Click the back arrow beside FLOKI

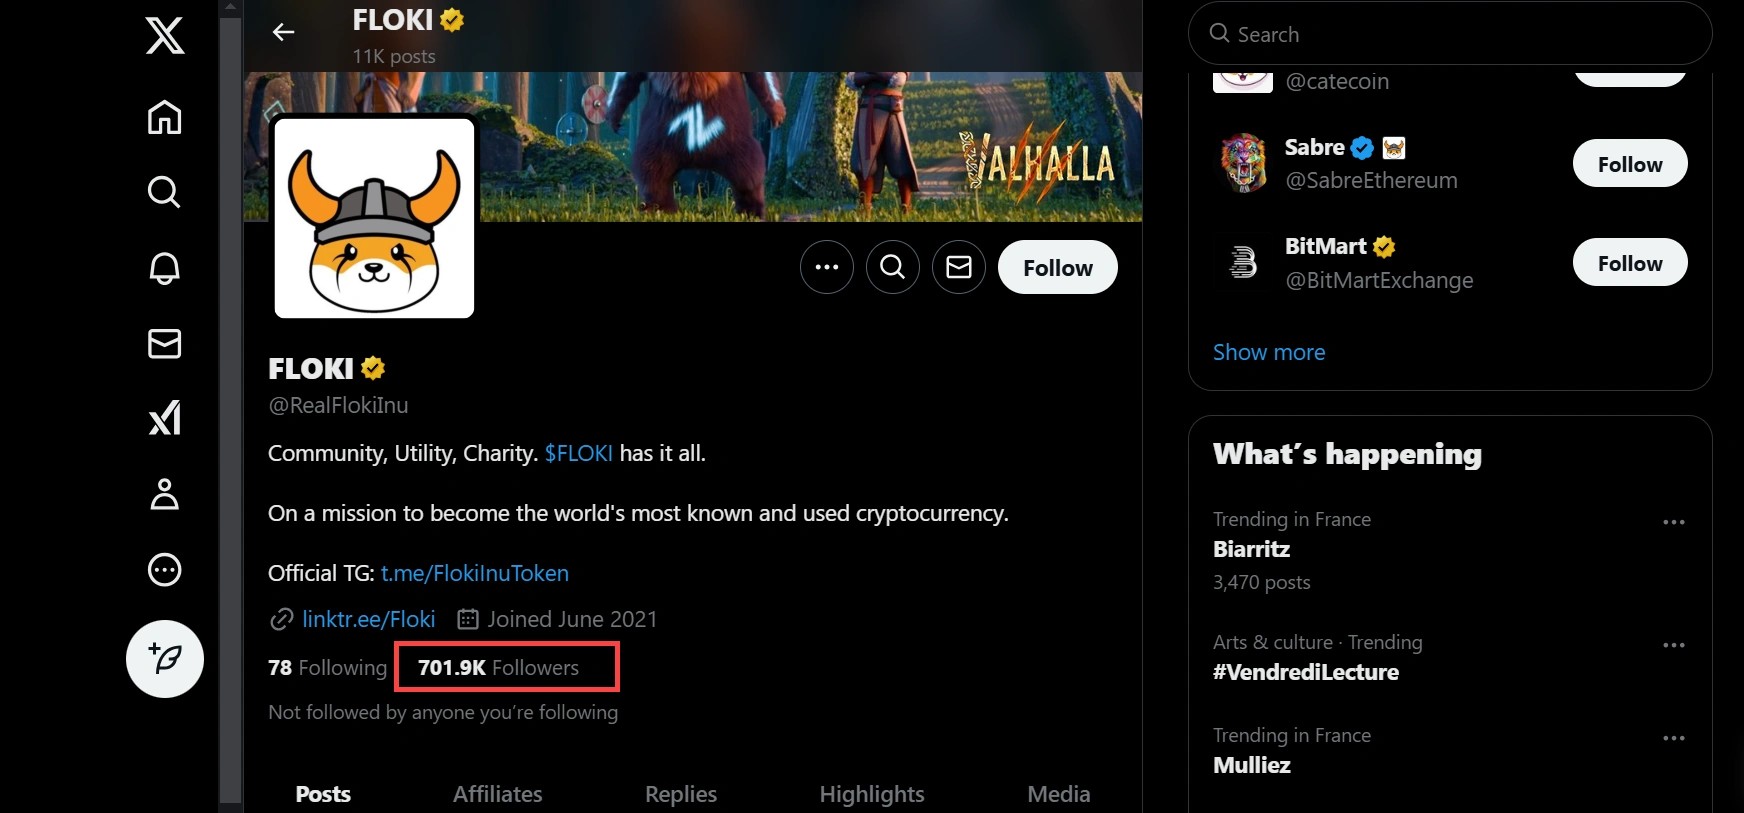[284, 33]
